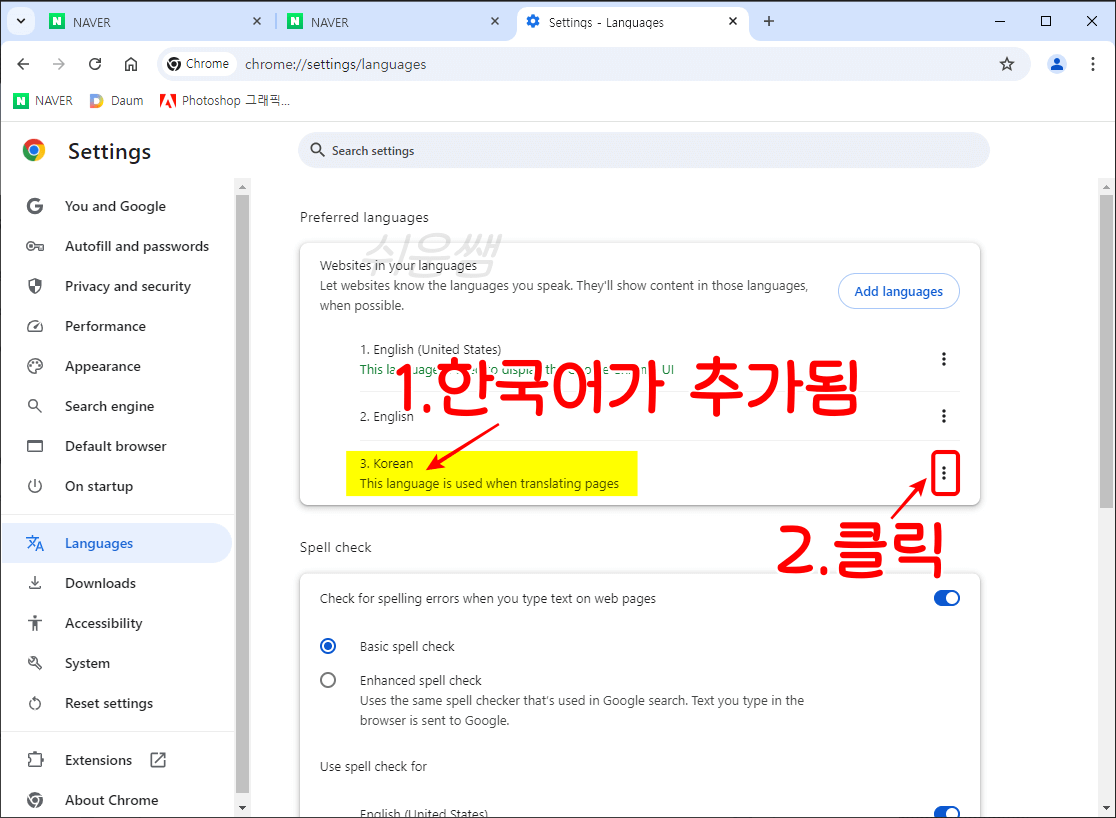The height and width of the screenshot is (818, 1116).
Task: Toggle spell check for English (United States)
Action: pos(946,812)
